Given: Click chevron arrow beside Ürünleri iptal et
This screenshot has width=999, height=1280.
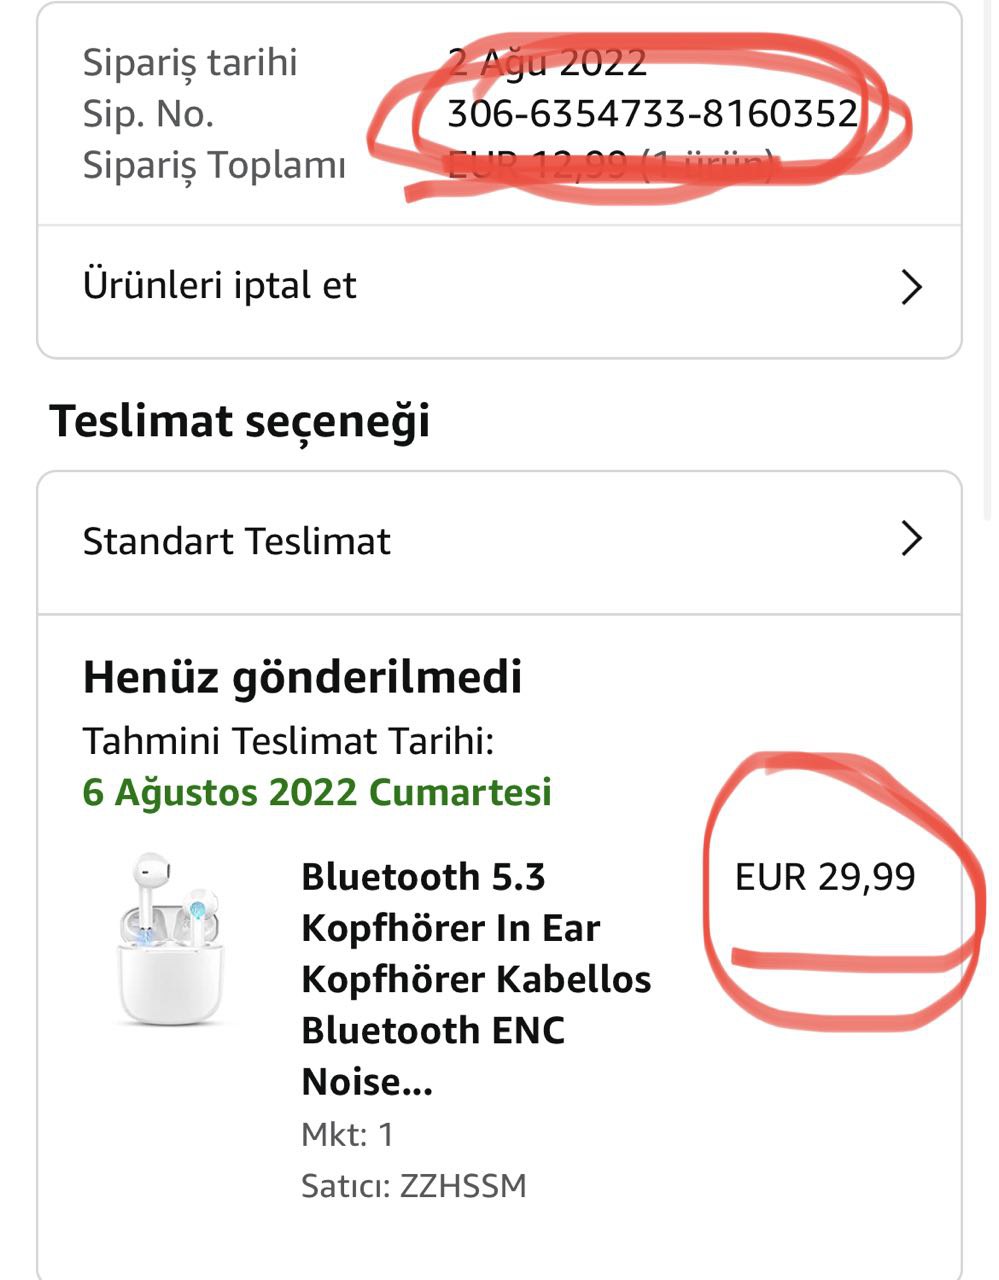Looking at the screenshot, I should (911, 288).
